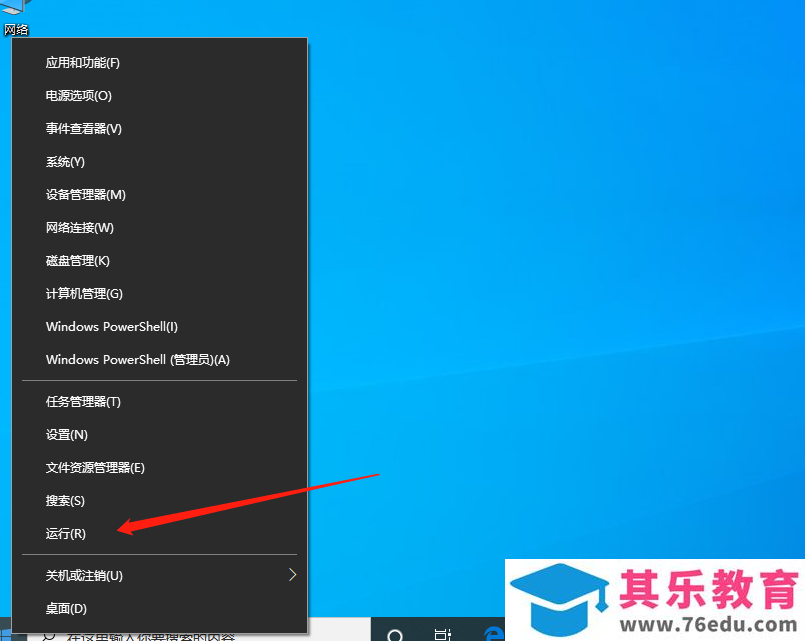
Task: Go to 设置(N)
Action: [160, 435]
